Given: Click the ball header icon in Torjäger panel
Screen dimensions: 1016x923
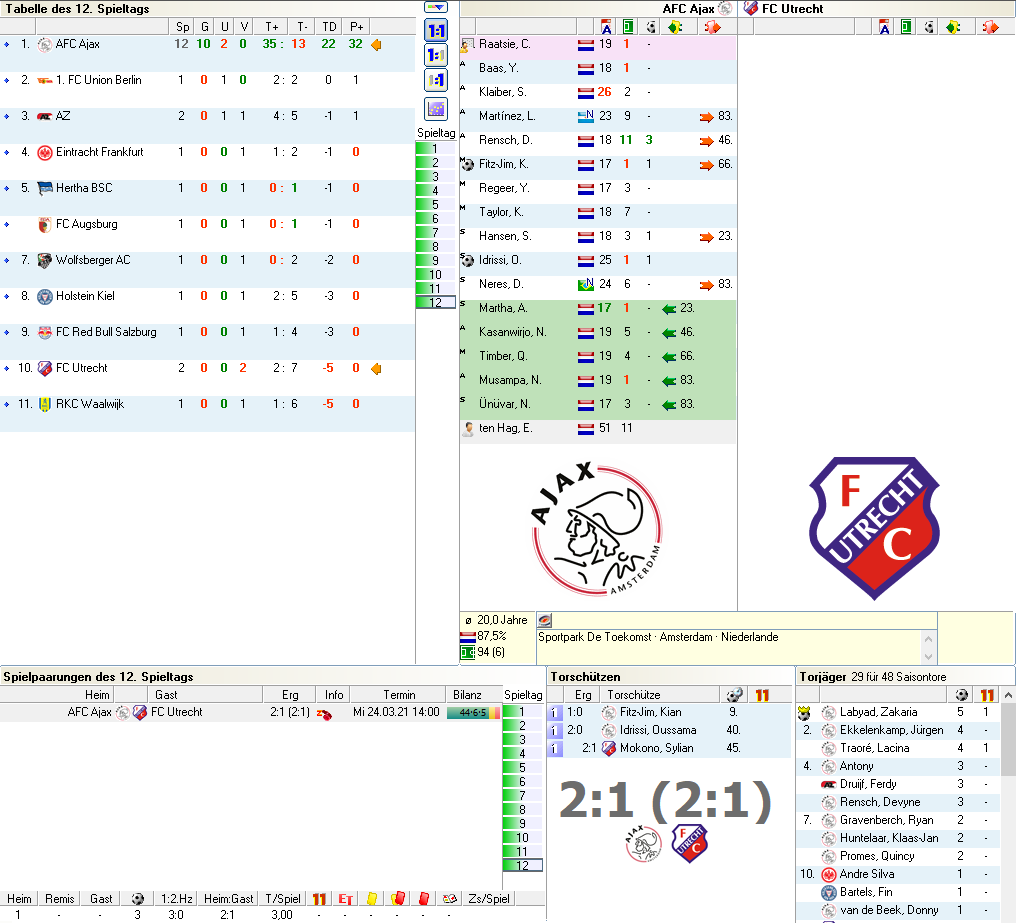Looking at the screenshot, I should pos(962,695).
